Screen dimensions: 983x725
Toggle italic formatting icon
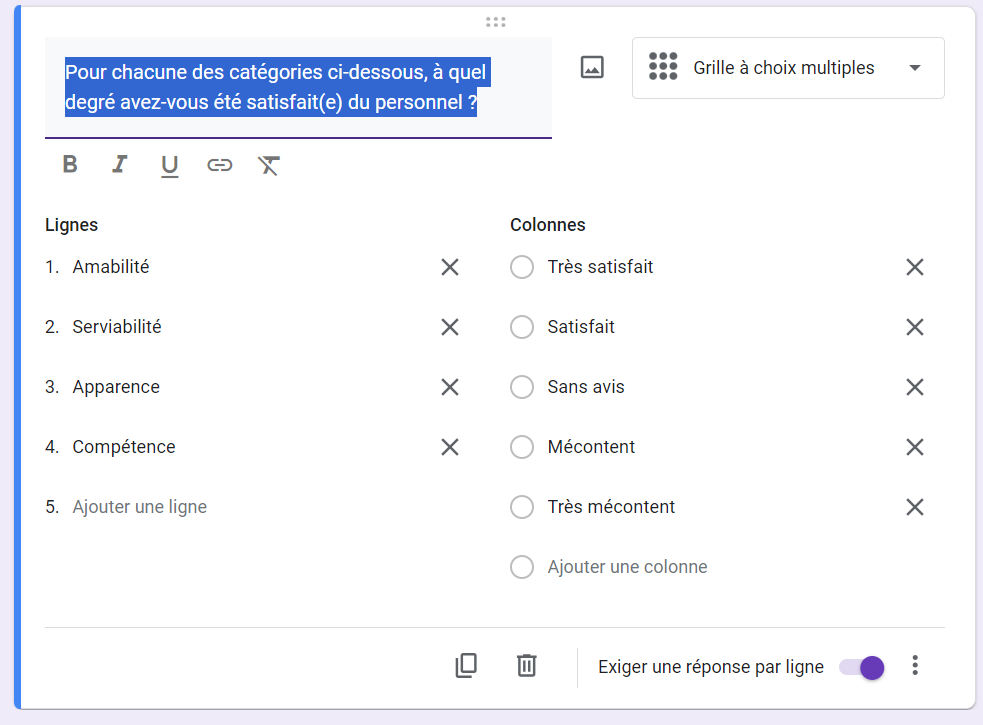click(120, 165)
